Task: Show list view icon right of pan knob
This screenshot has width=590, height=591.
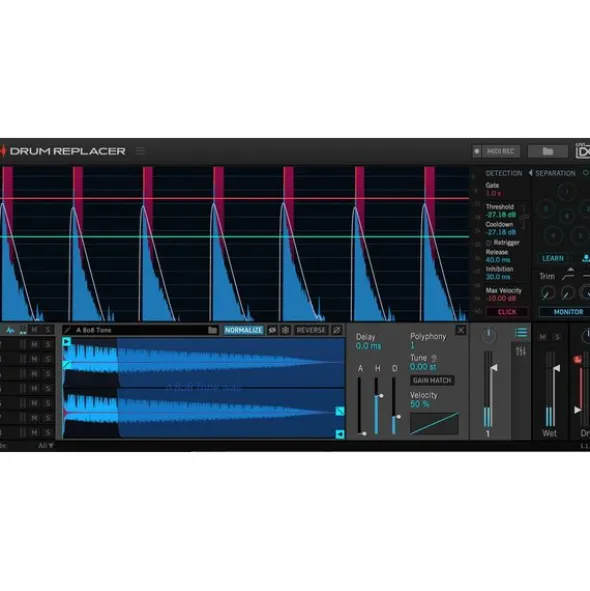Action: tap(521, 332)
